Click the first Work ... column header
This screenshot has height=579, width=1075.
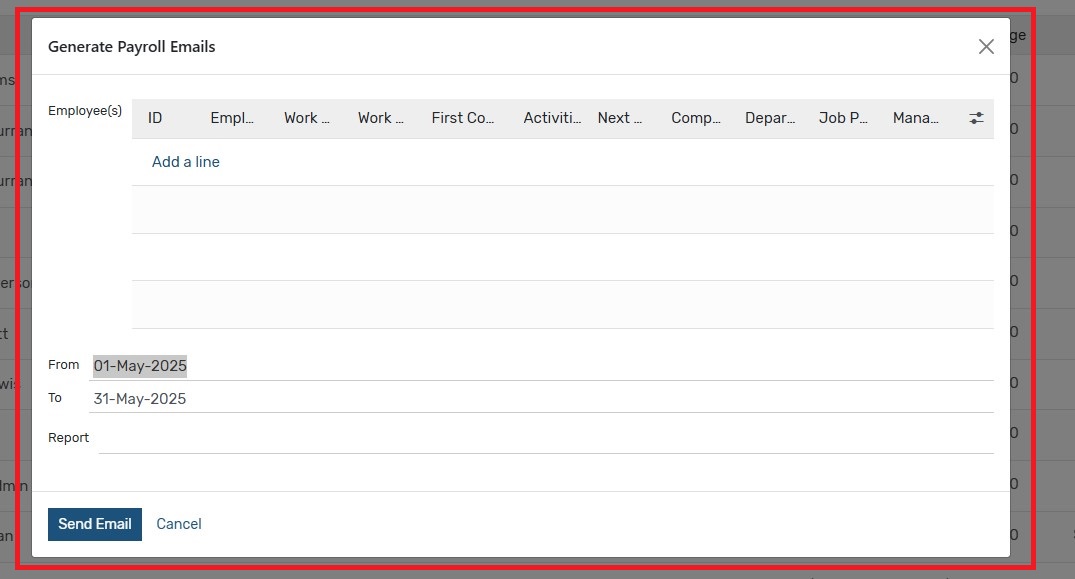point(306,118)
